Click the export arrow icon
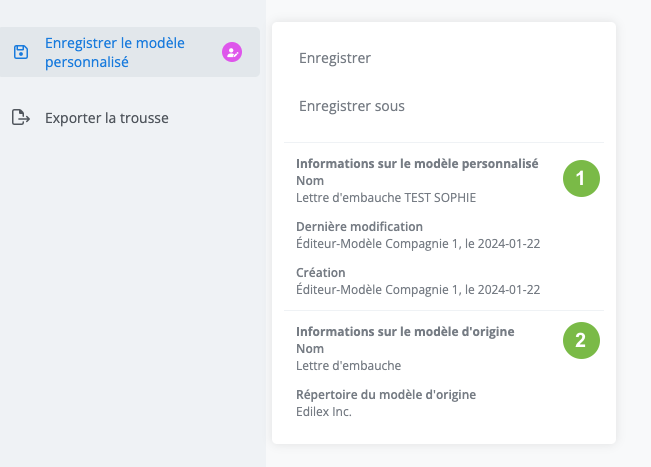 click(20, 118)
